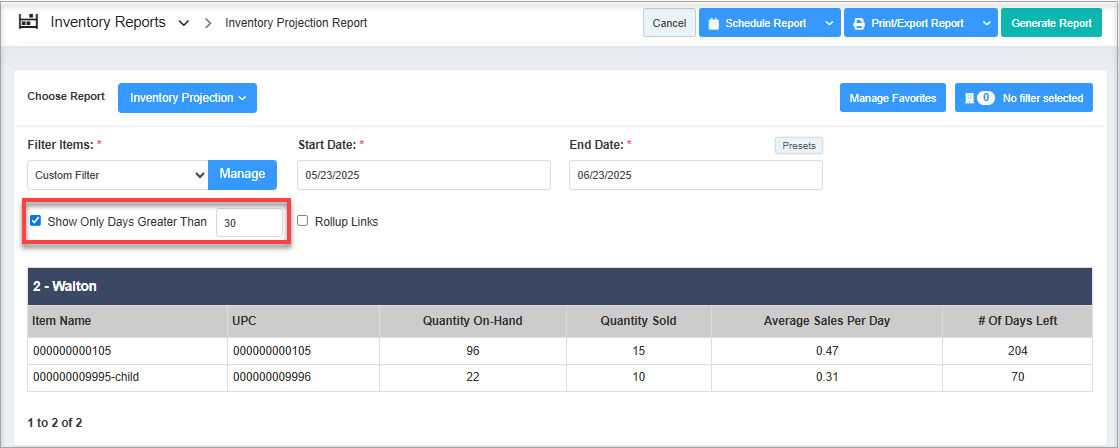Click the calendar icon on Schedule Report

click(x=714, y=24)
